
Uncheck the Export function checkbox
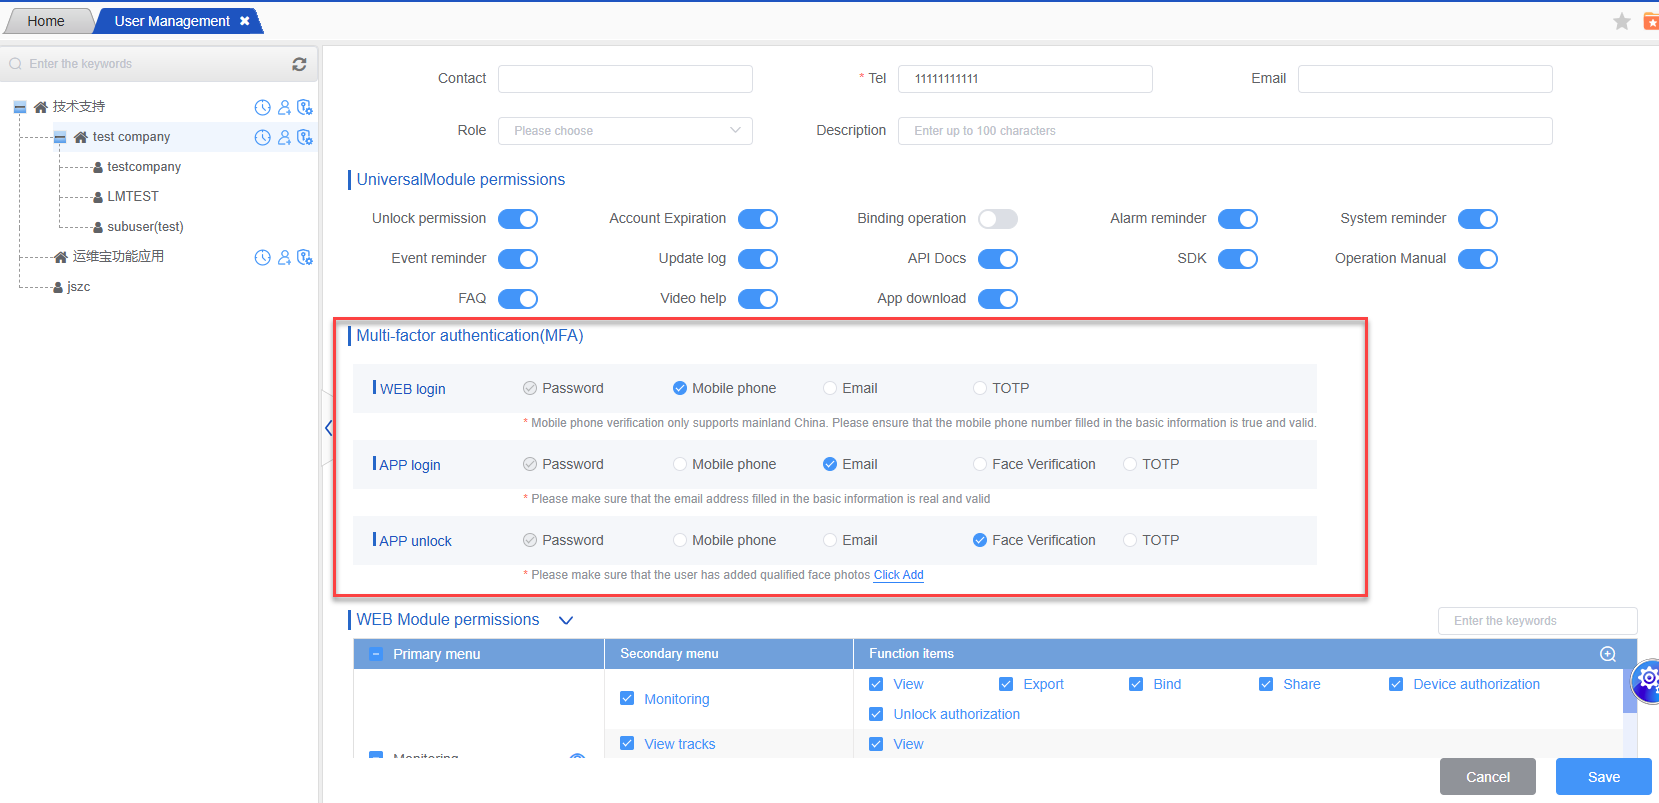[x=1006, y=684]
